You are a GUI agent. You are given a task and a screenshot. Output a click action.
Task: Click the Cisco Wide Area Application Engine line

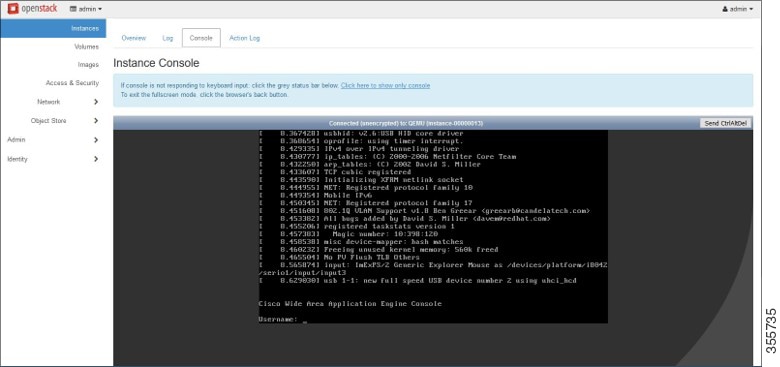click(x=350, y=304)
